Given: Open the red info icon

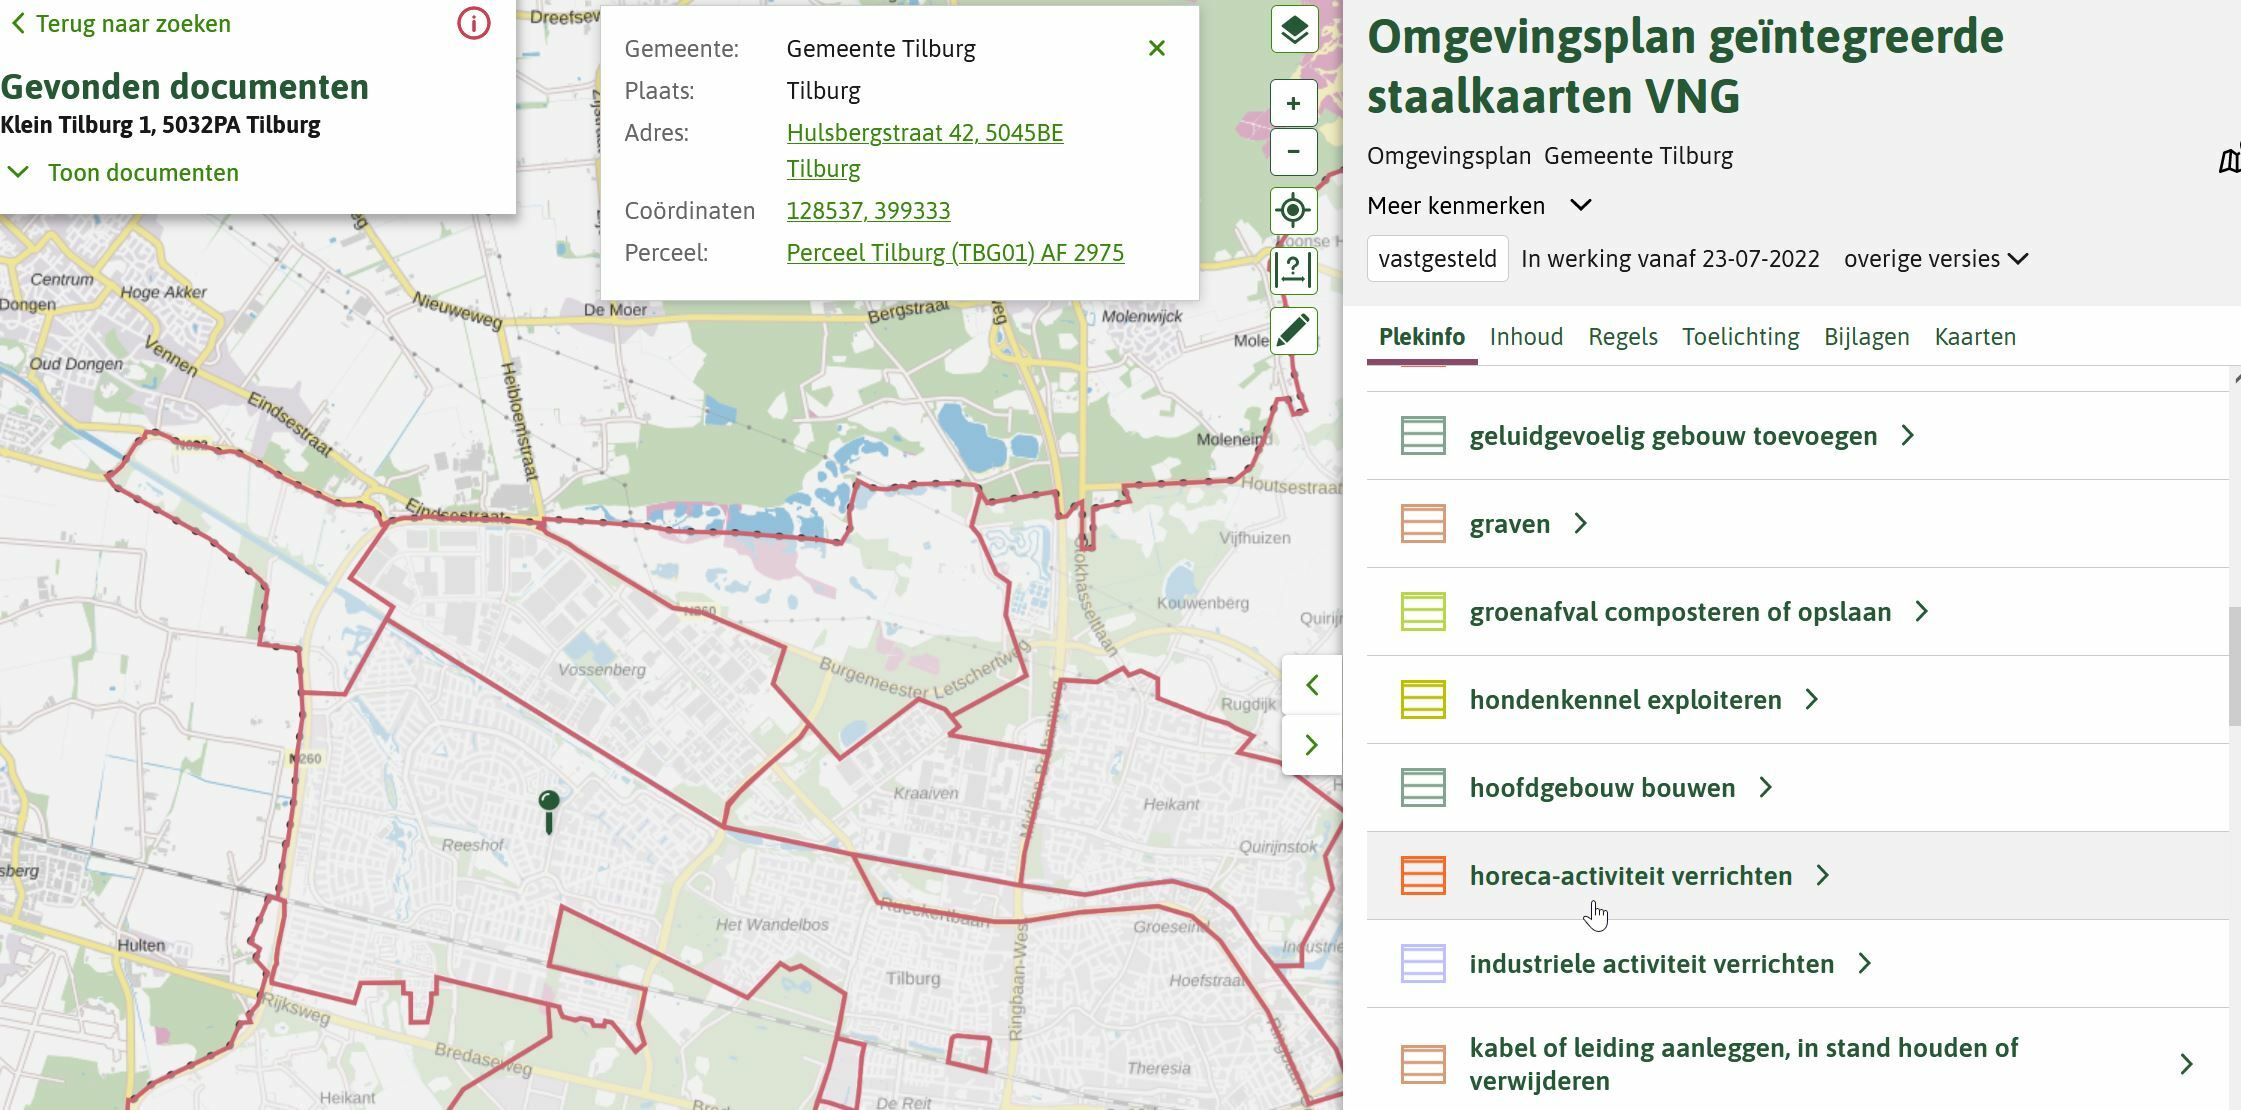Looking at the screenshot, I should click(x=474, y=23).
